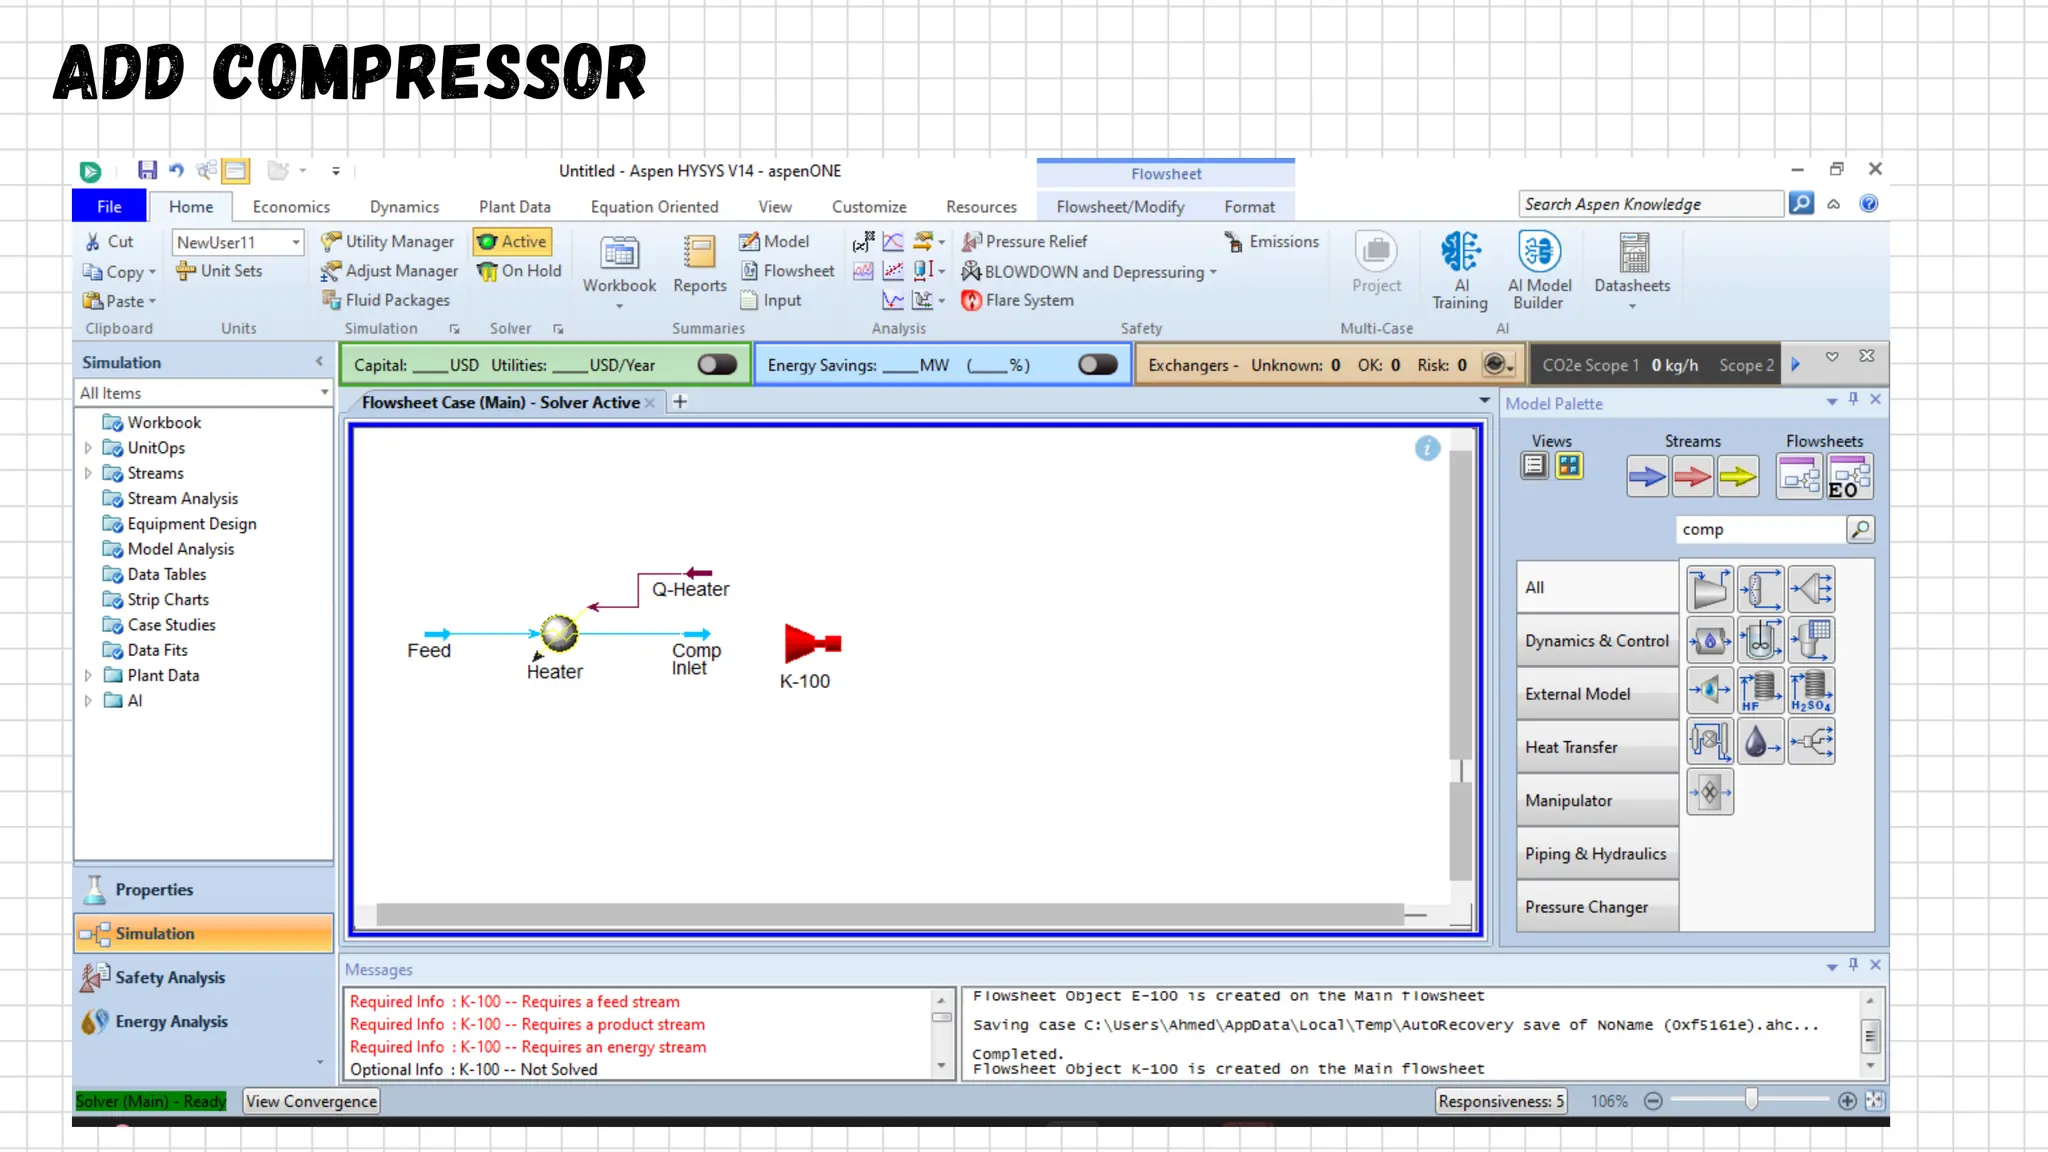Image resolution: width=2048 pixels, height=1152 pixels.
Task: Expand the Streams tree node
Action: [x=88, y=473]
